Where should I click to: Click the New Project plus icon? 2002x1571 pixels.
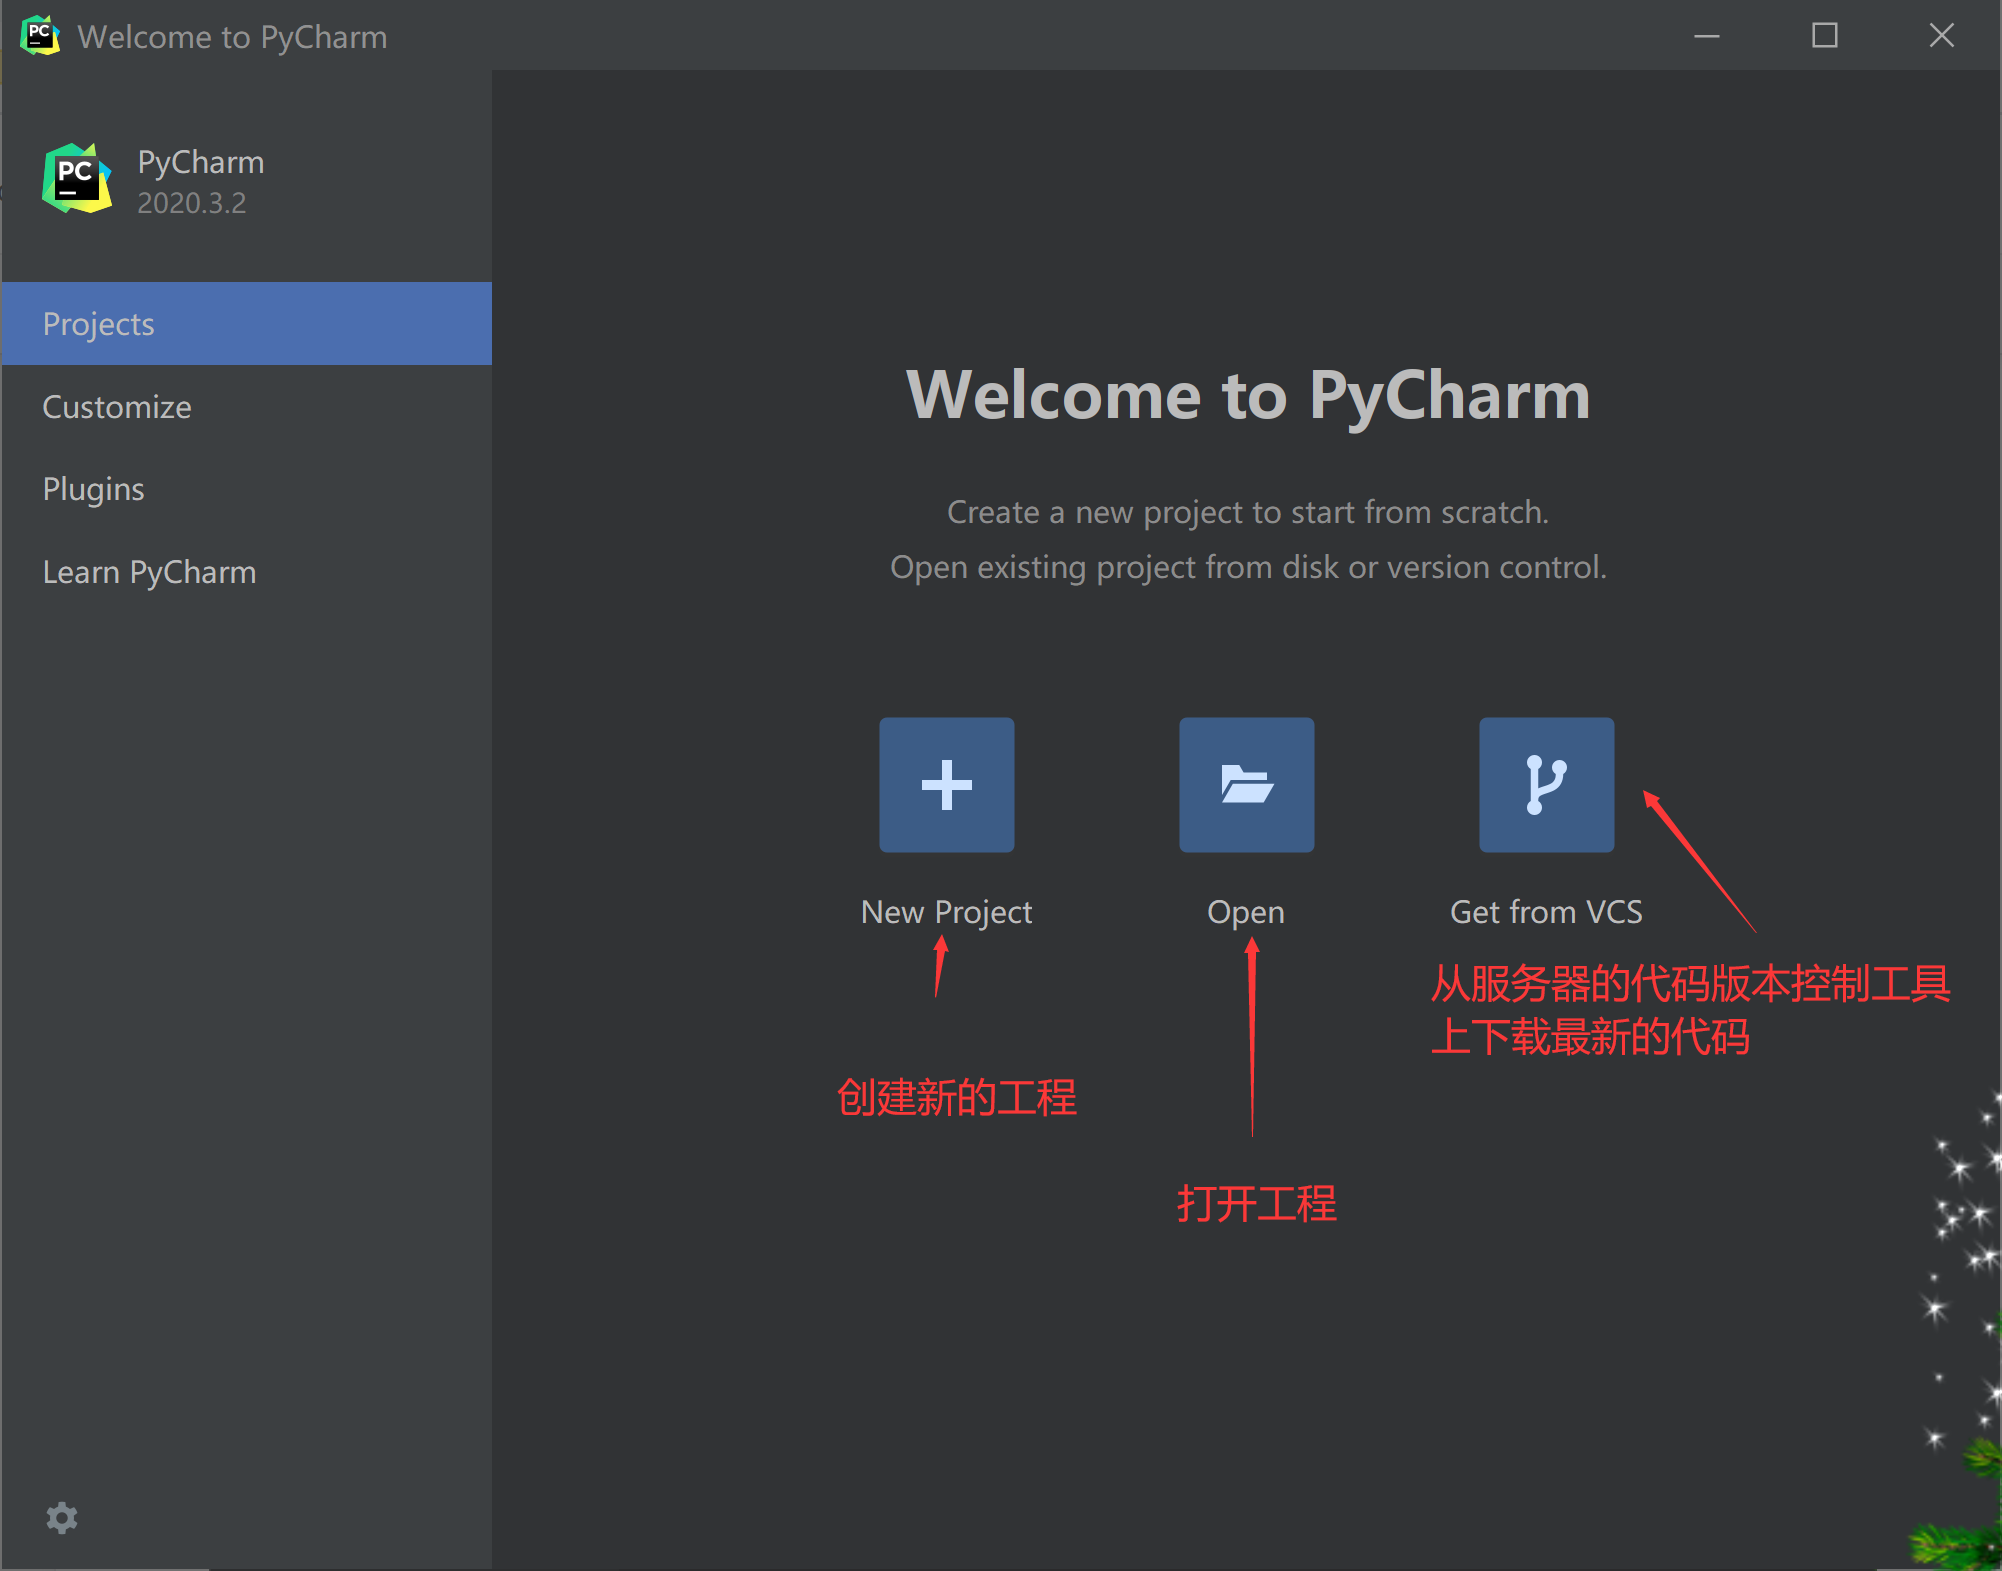click(x=946, y=785)
